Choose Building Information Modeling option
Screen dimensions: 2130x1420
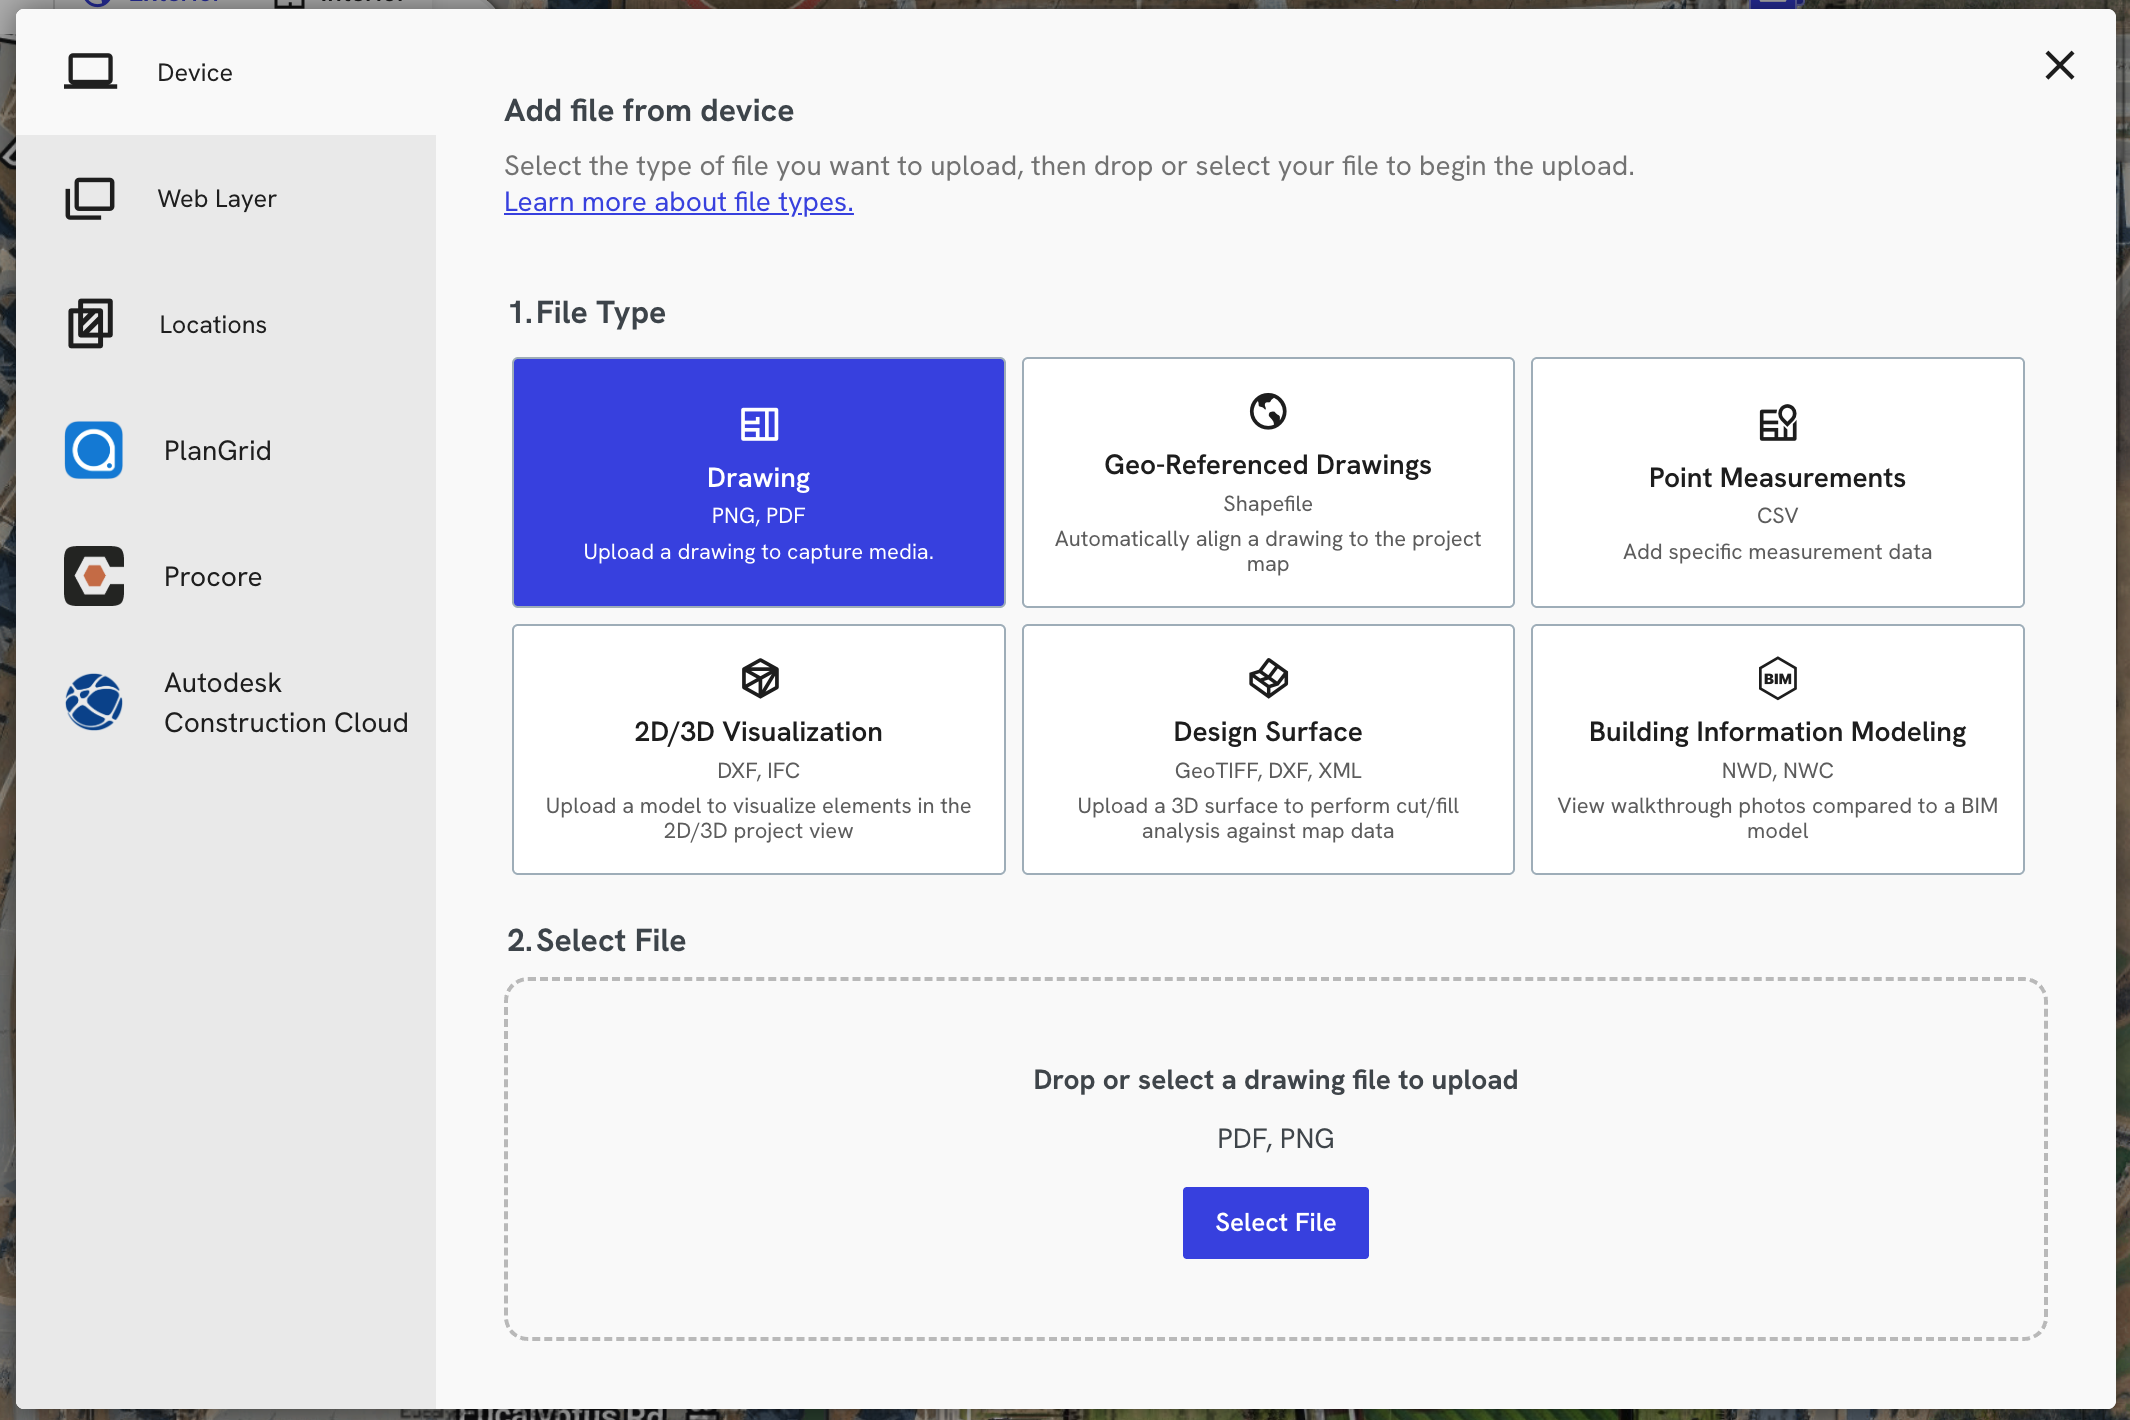[1777, 749]
